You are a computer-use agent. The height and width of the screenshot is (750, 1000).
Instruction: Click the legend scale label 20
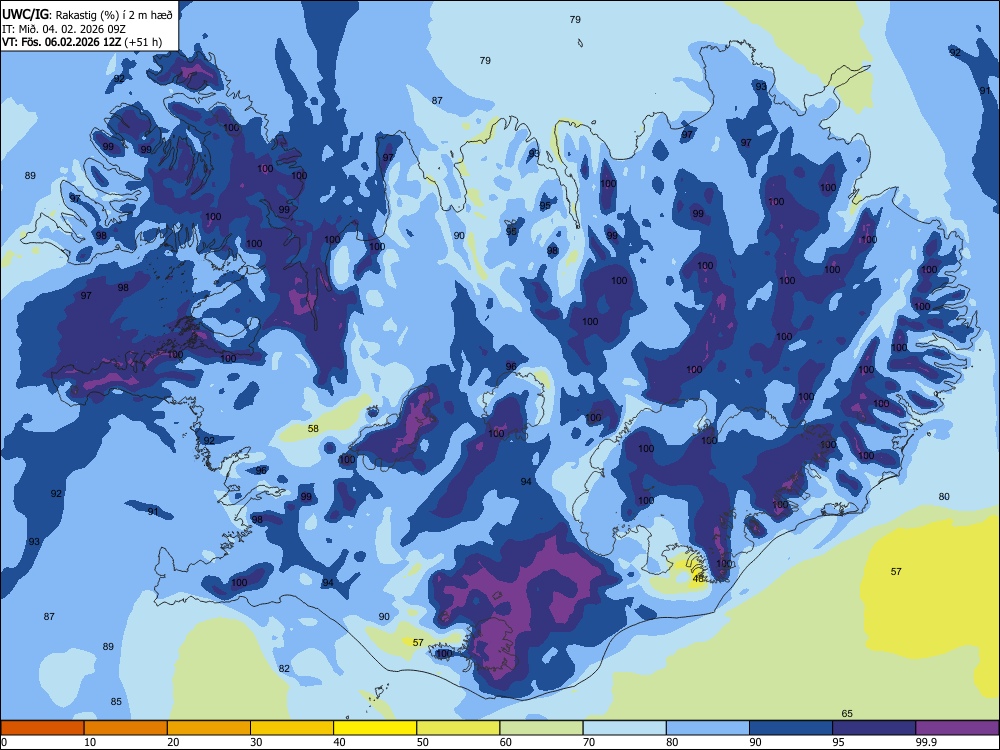pos(173,742)
